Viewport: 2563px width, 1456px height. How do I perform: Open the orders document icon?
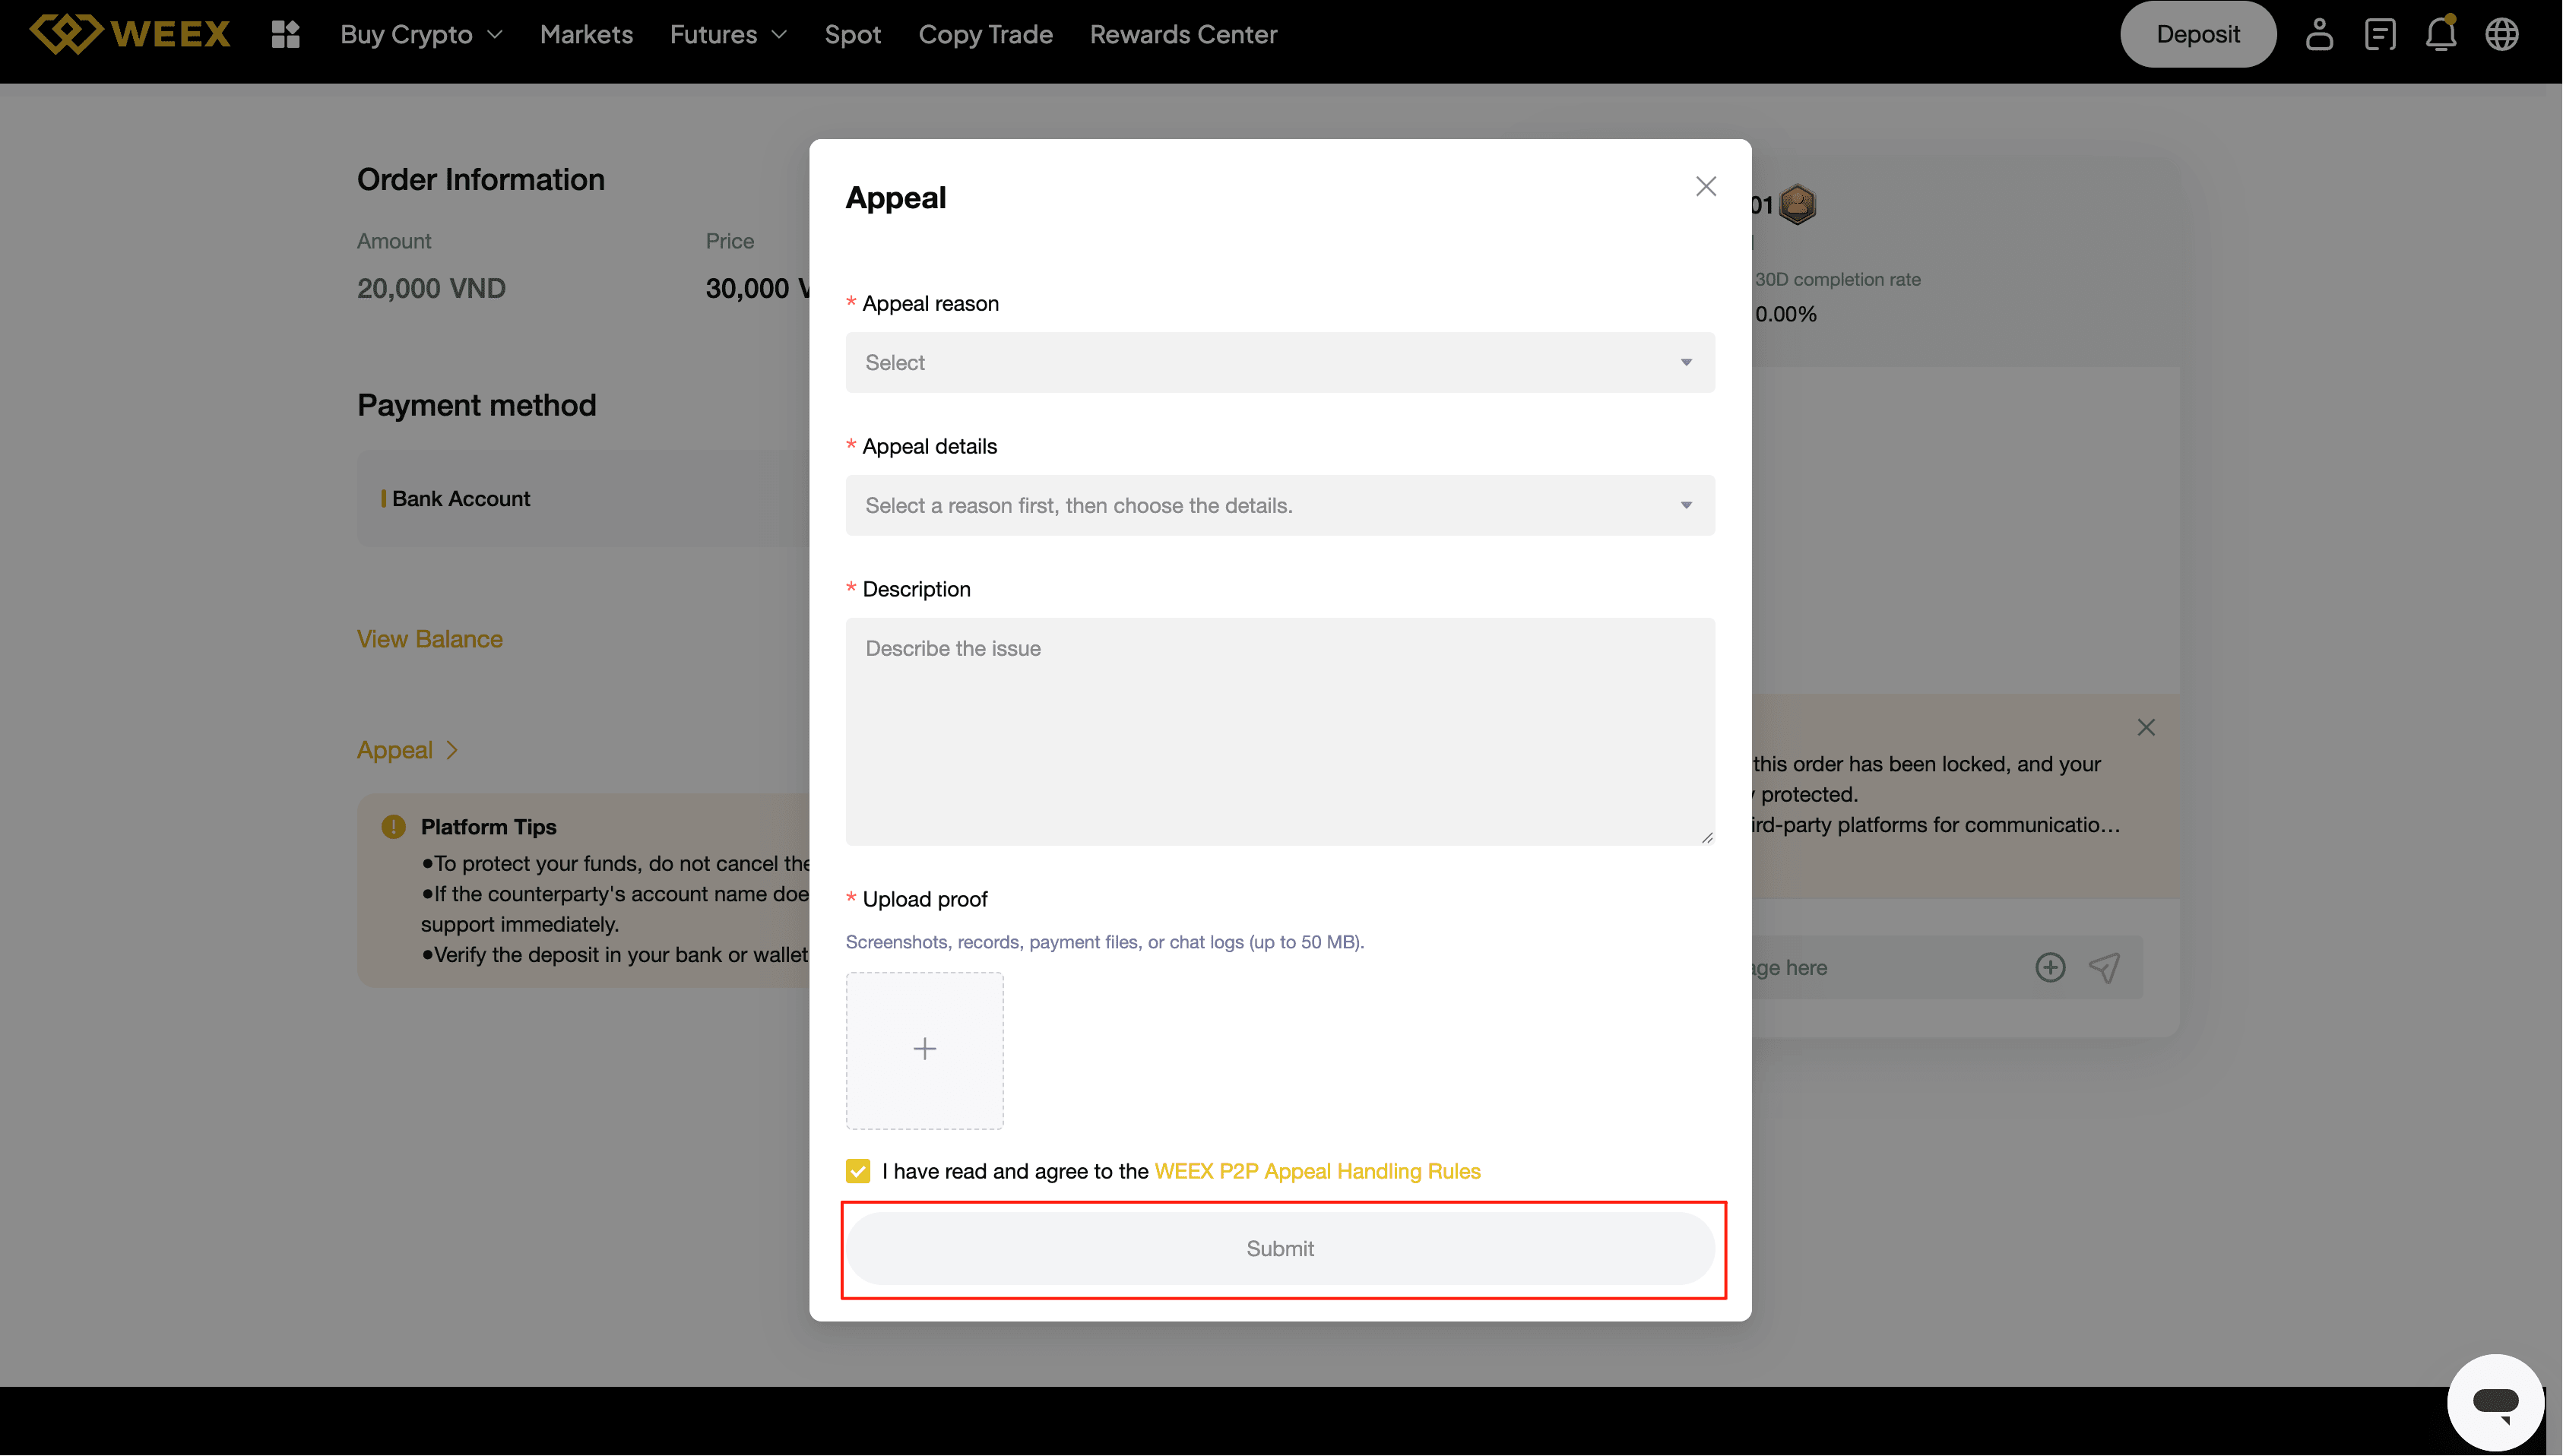point(2380,34)
